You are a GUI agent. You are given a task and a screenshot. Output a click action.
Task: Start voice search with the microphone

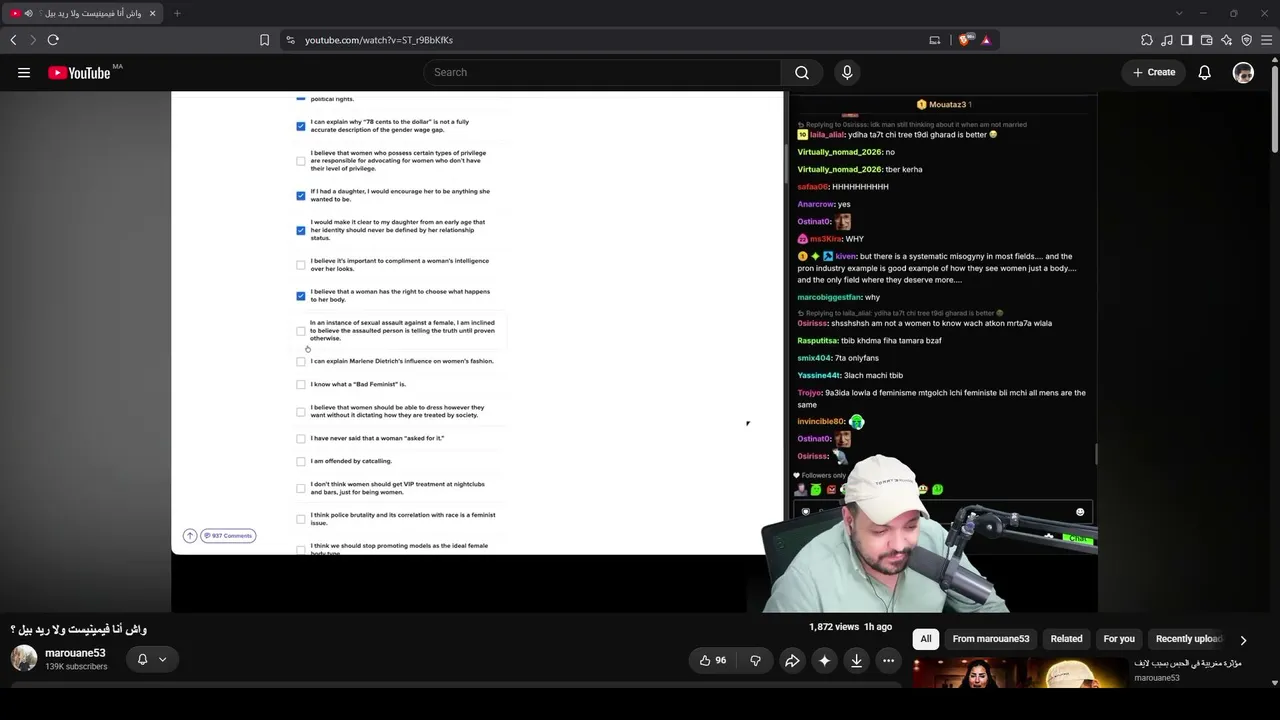click(x=847, y=72)
